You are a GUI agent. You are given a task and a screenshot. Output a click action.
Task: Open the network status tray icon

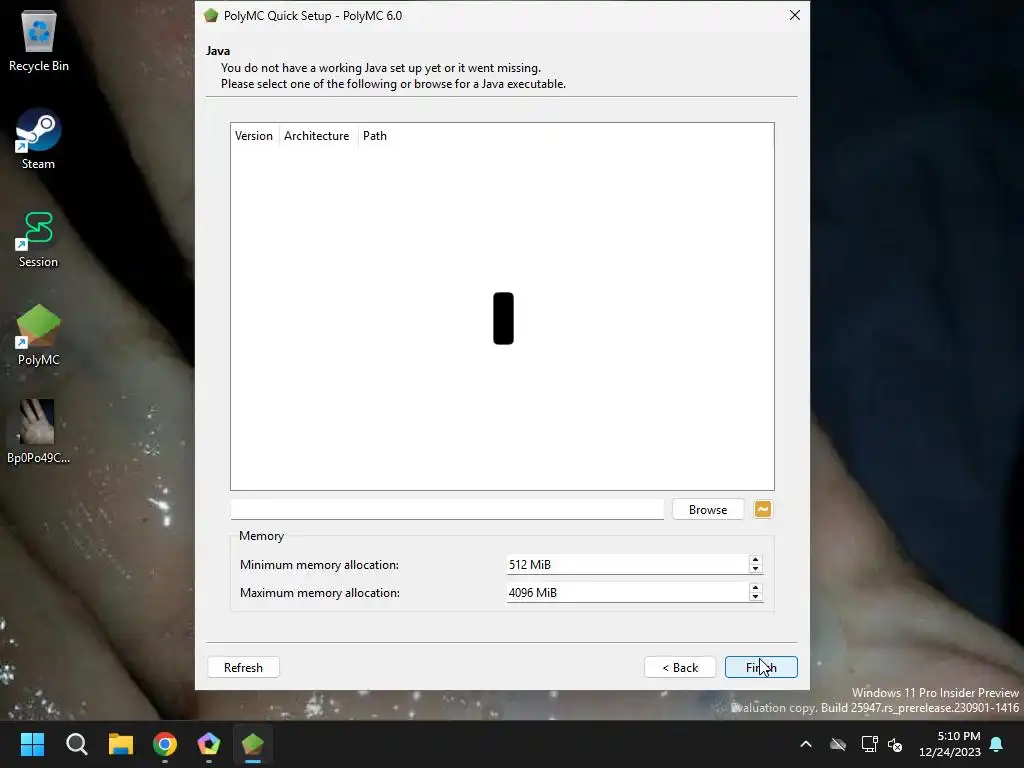pyautogui.click(x=869, y=744)
